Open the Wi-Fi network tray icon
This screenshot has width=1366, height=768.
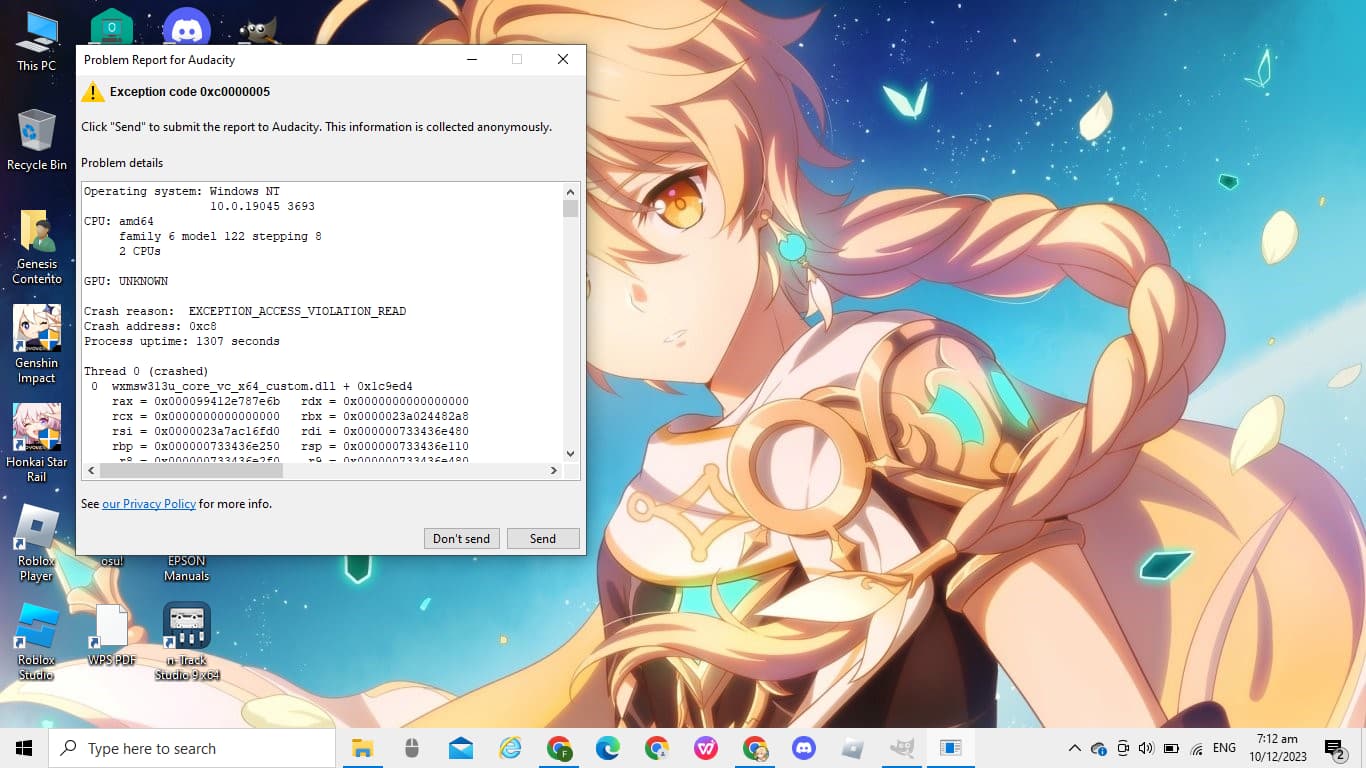point(1196,748)
